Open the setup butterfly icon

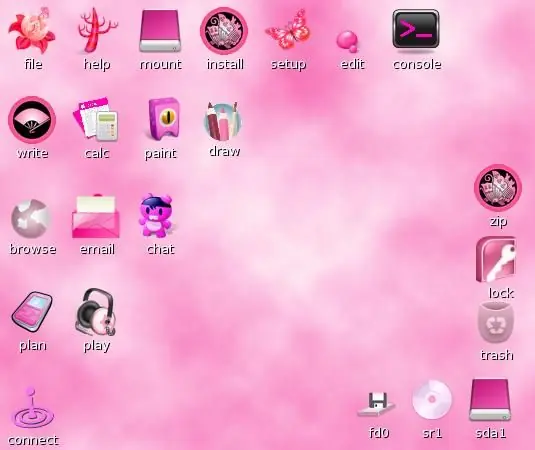288,30
